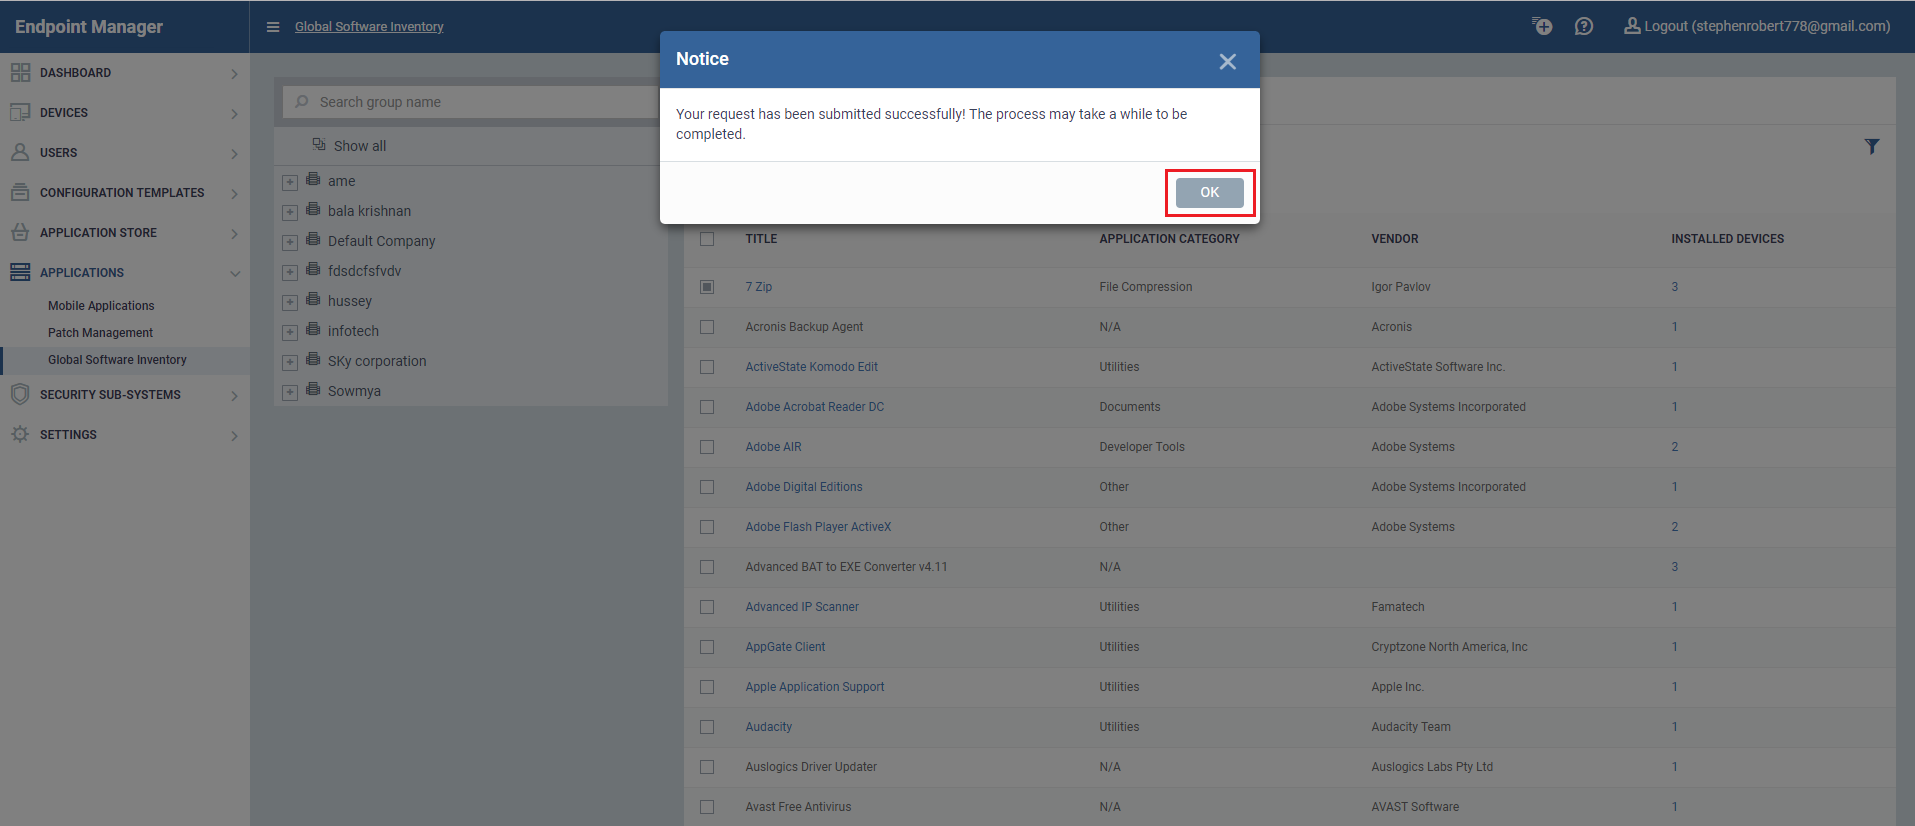1915x826 pixels.
Task: Click the group icon beside Default Company
Action: (x=313, y=240)
